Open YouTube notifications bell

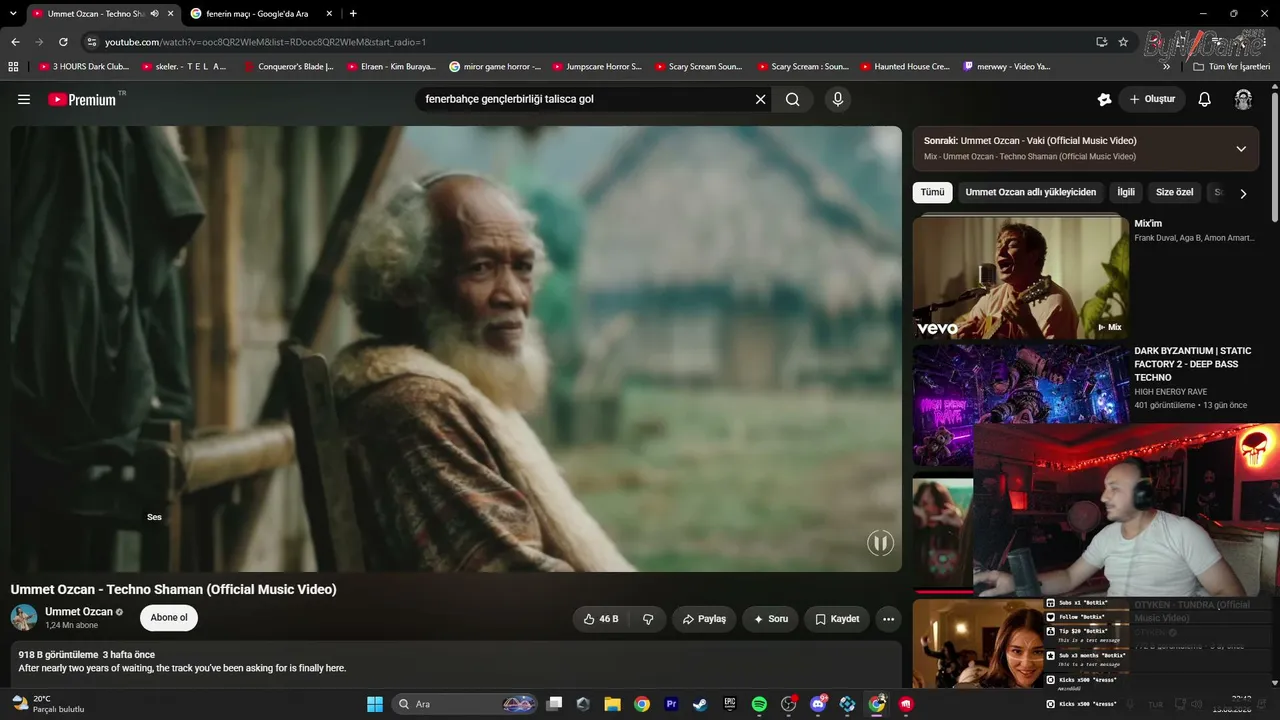tap(1205, 100)
